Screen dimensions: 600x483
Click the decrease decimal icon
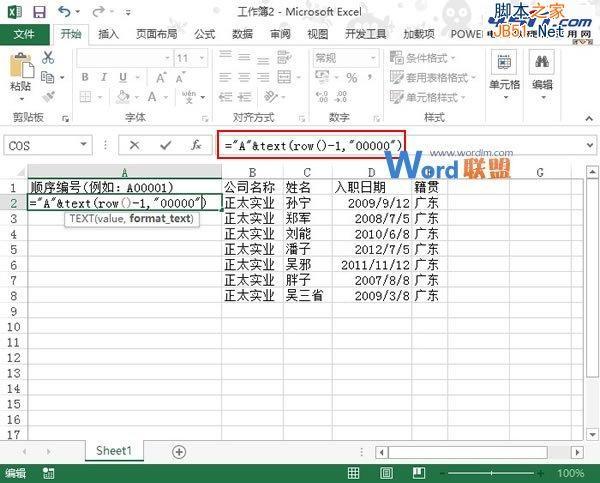pos(341,97)
